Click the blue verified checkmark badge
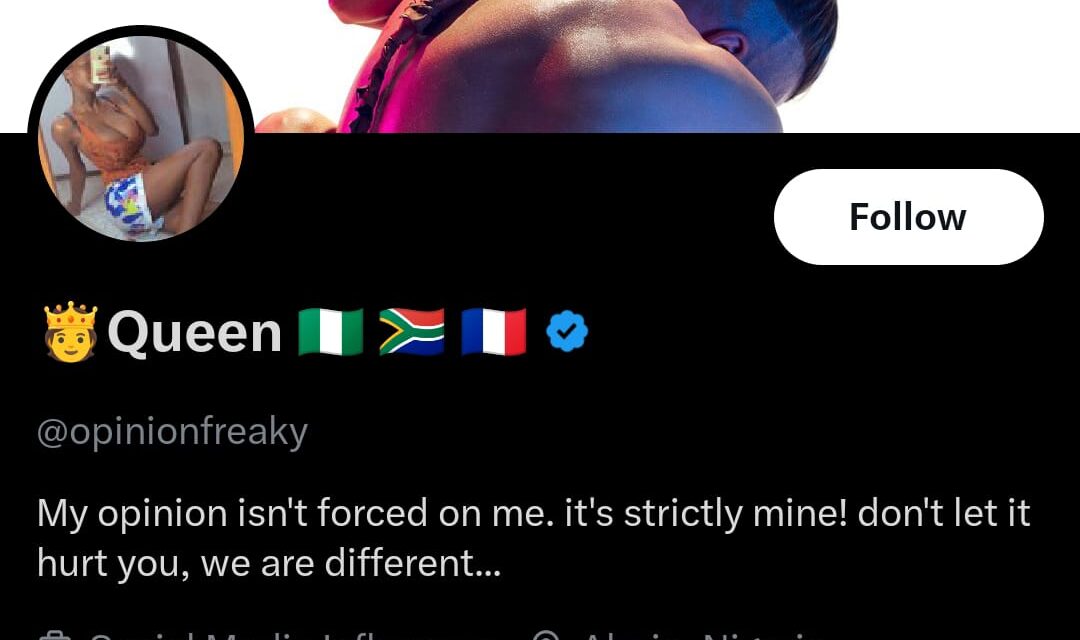The width and height of the screenshot is (1080, 640). pos(567,331)
